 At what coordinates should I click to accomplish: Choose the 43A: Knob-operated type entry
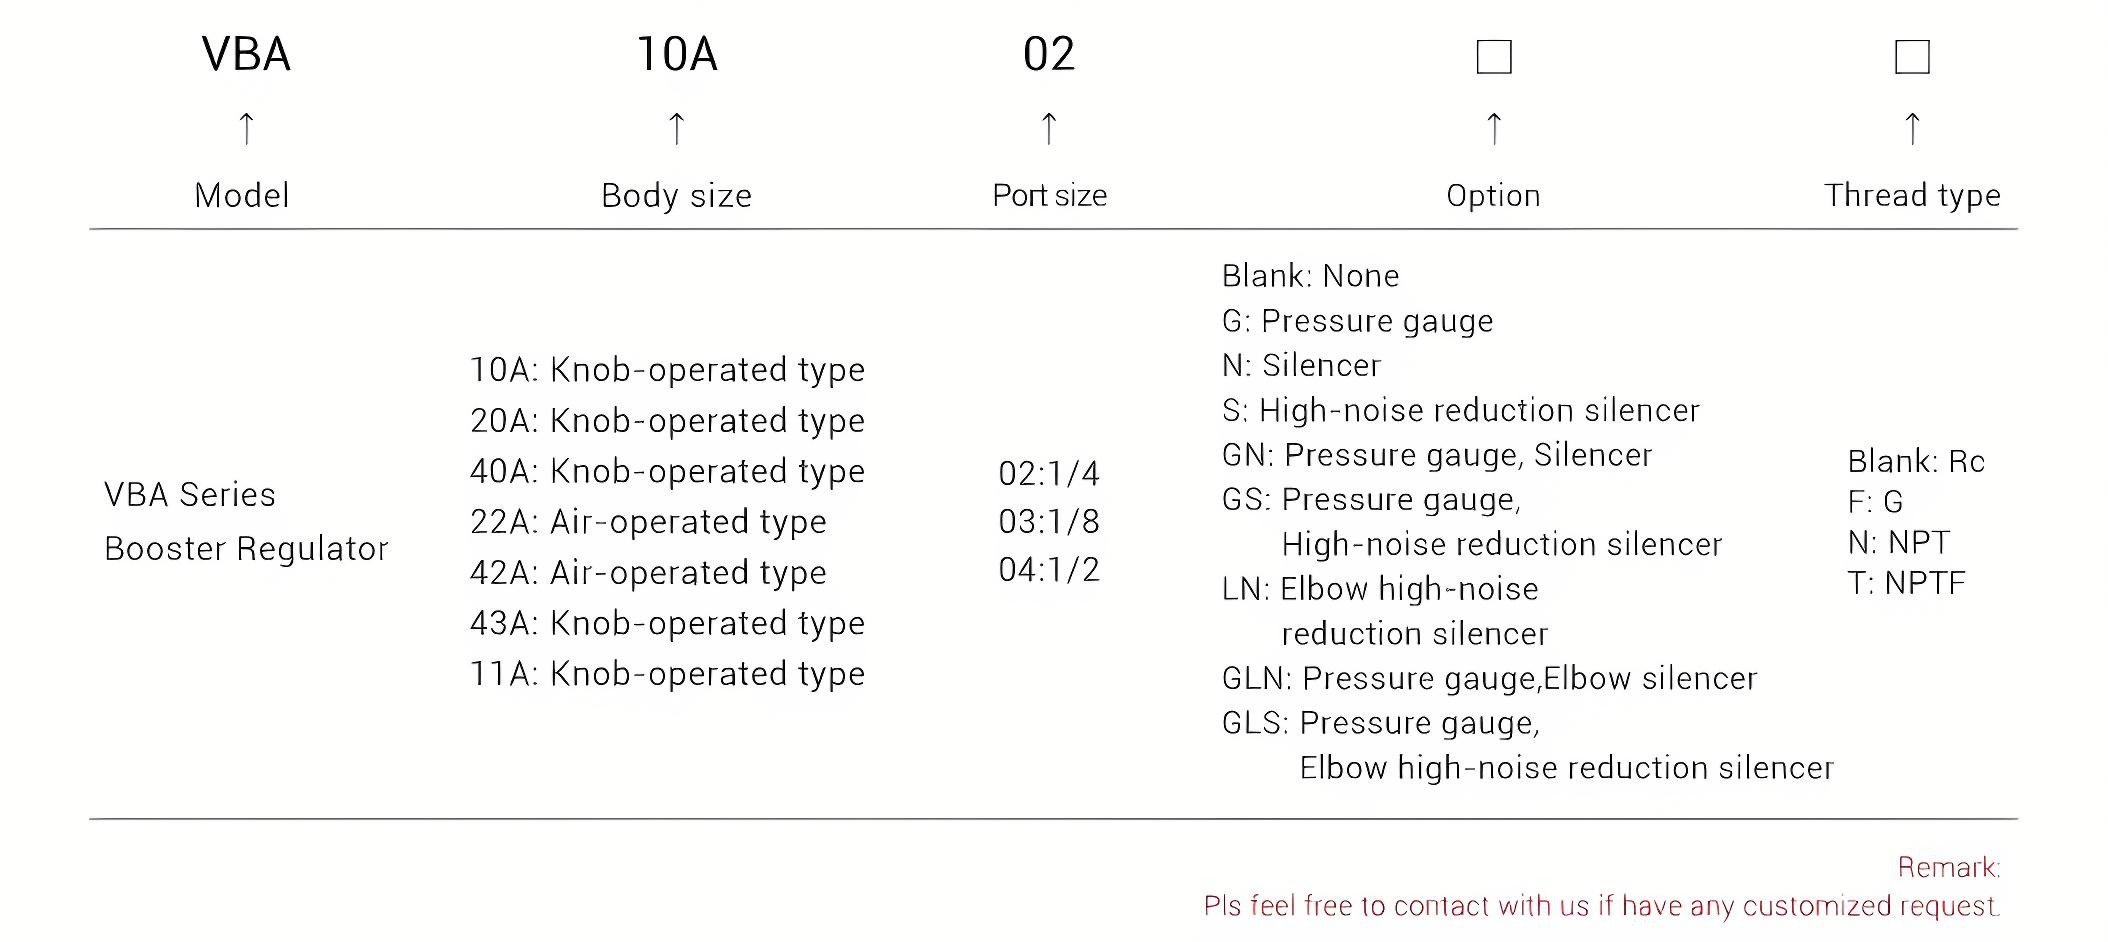(x=667, y=623)
